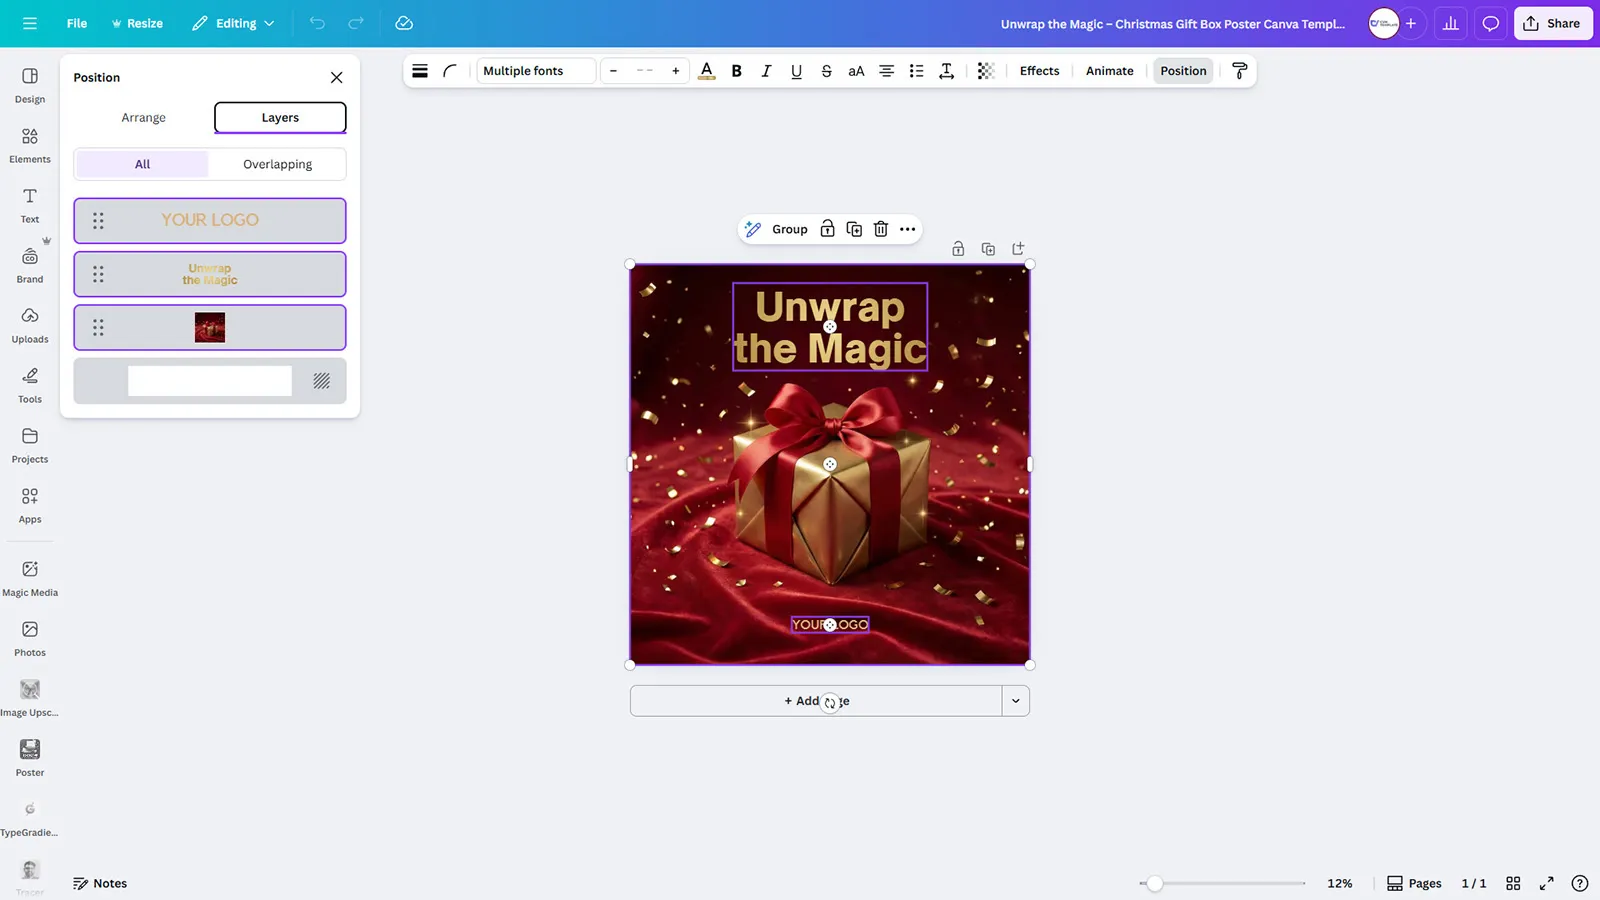Viewport: 1600px width, 900px height.
Task: Delete the selection with the trash icon
Action: tap(880, 229)
